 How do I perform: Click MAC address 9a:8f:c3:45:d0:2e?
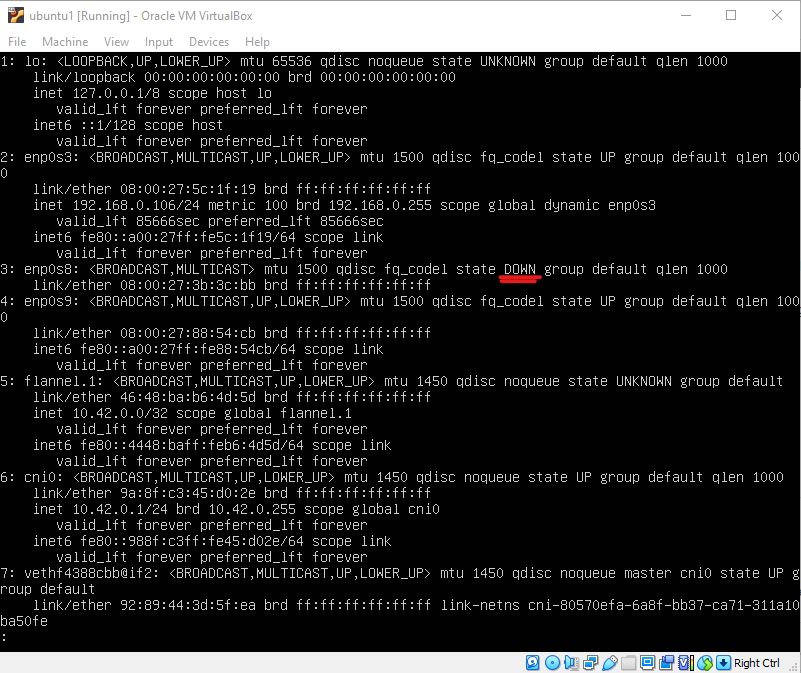point(187,493)
